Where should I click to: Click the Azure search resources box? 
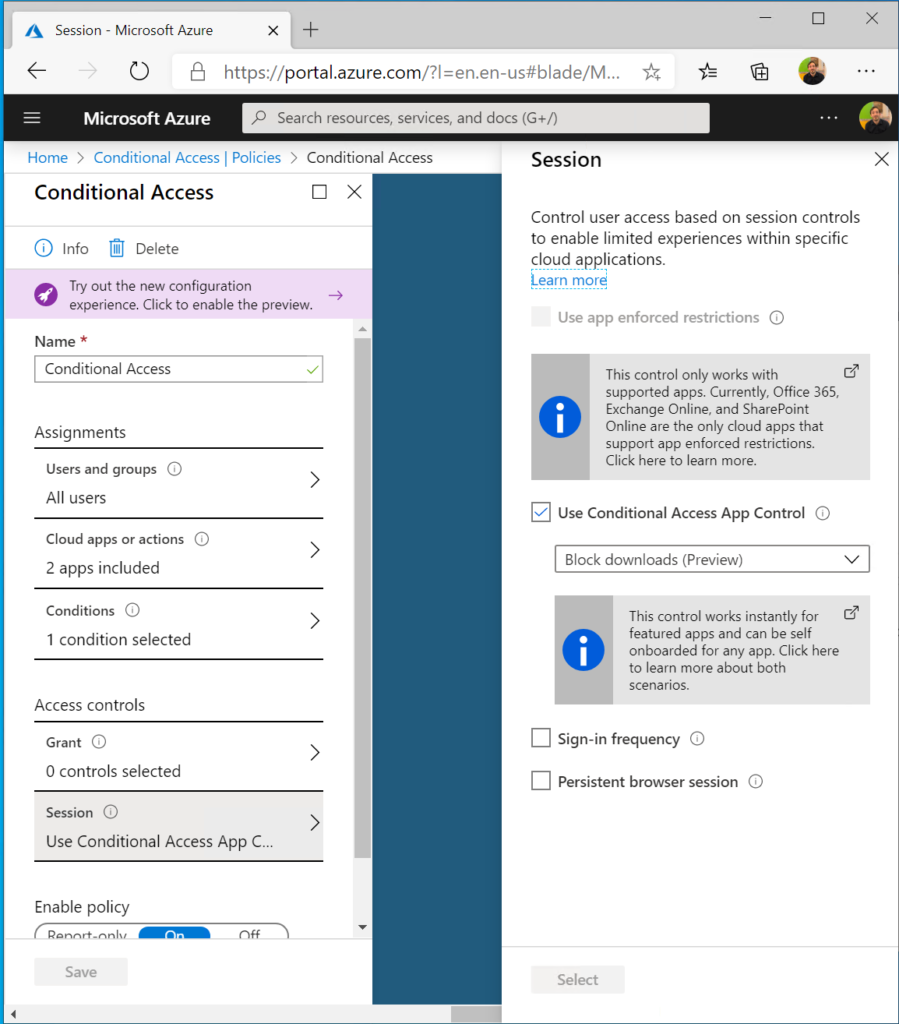click(x=476, y=118)
